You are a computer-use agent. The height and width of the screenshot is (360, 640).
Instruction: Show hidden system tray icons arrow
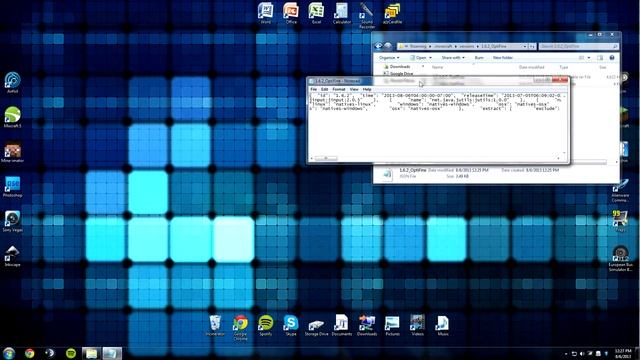pyautogui.click(x=566, y=354)
